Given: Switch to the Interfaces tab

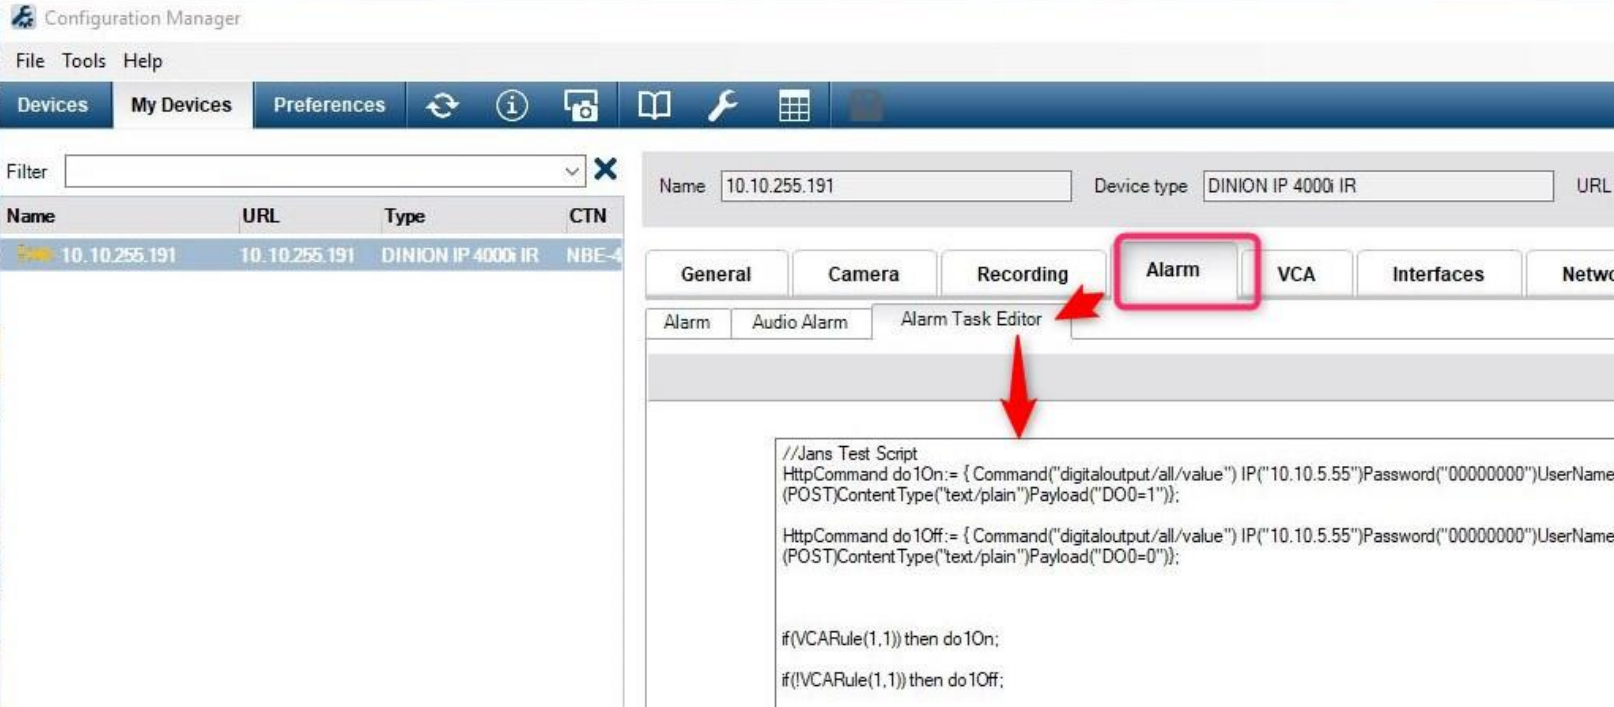Looking at the screenshot, I should (1438, 274).
